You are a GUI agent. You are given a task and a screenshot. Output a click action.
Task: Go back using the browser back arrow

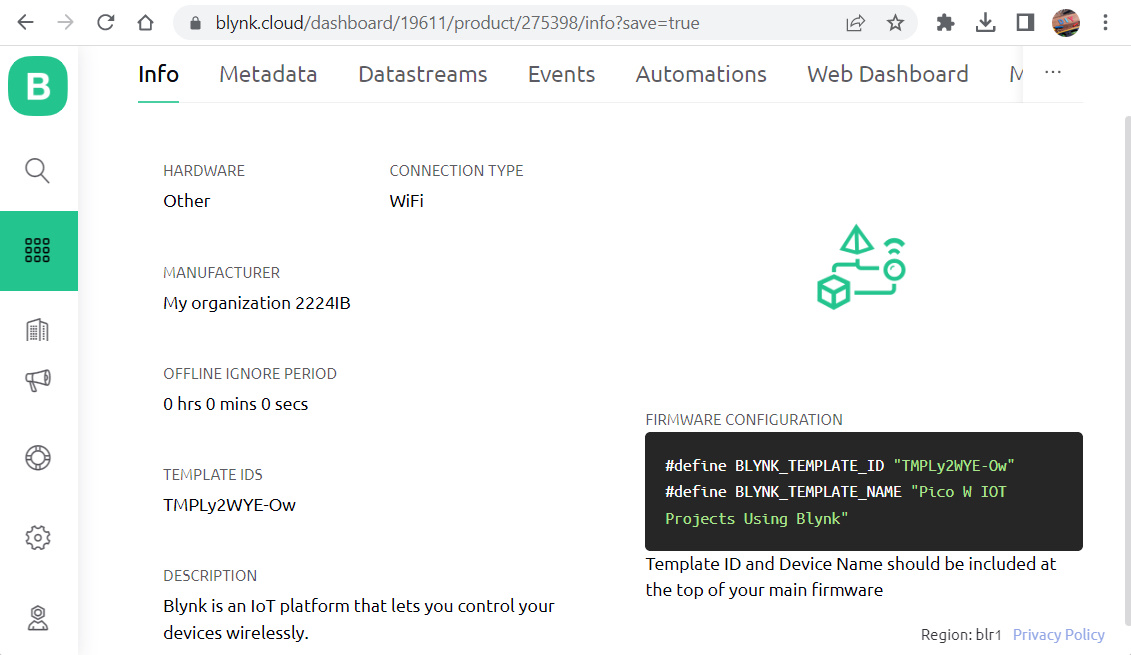(25, 22)
